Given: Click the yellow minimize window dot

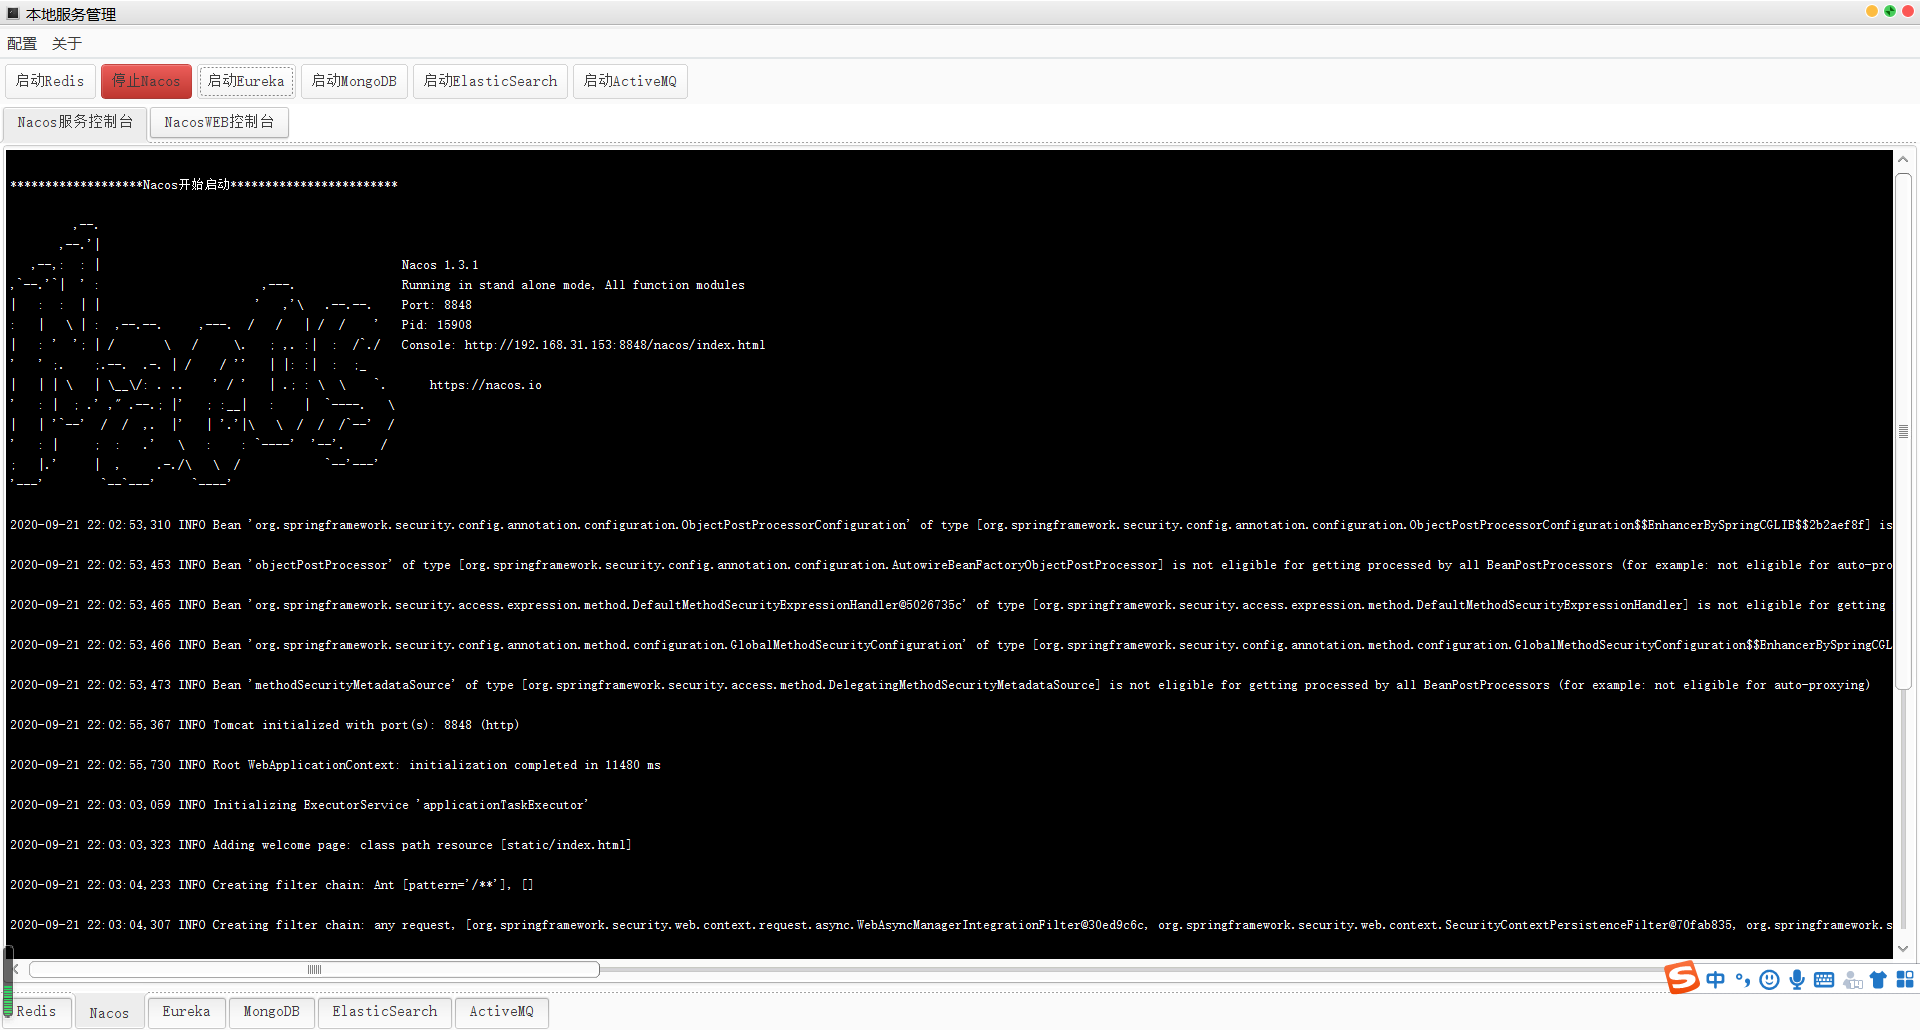Looking at the screenshot, I should pos(1872,11).
